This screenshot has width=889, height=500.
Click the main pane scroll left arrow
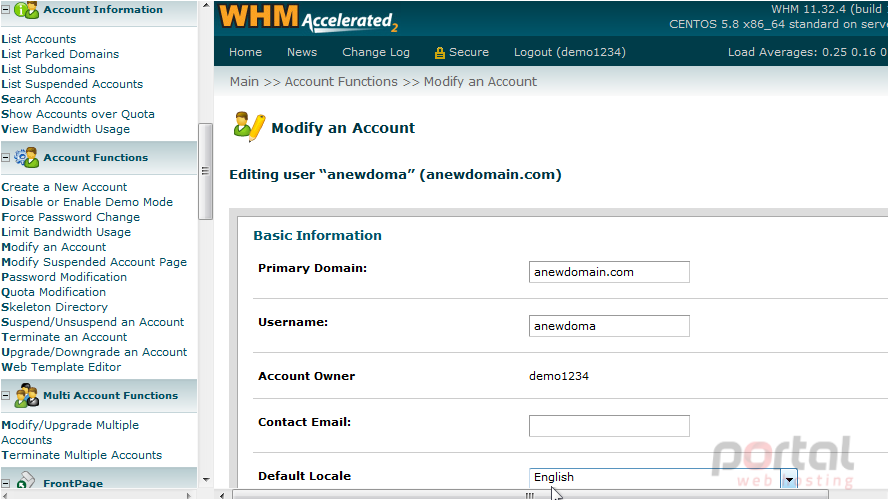[x=222, y=495]
